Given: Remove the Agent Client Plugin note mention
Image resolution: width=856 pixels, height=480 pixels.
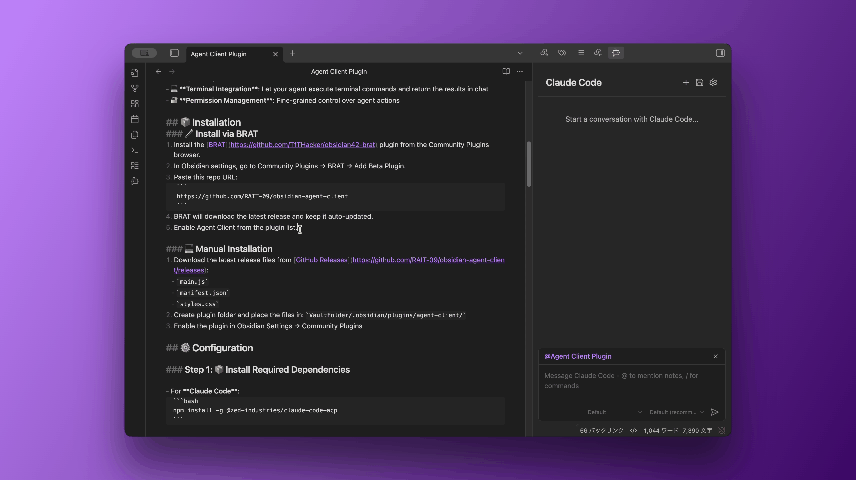Looking at the screenshot, I should tap(715, 356).
